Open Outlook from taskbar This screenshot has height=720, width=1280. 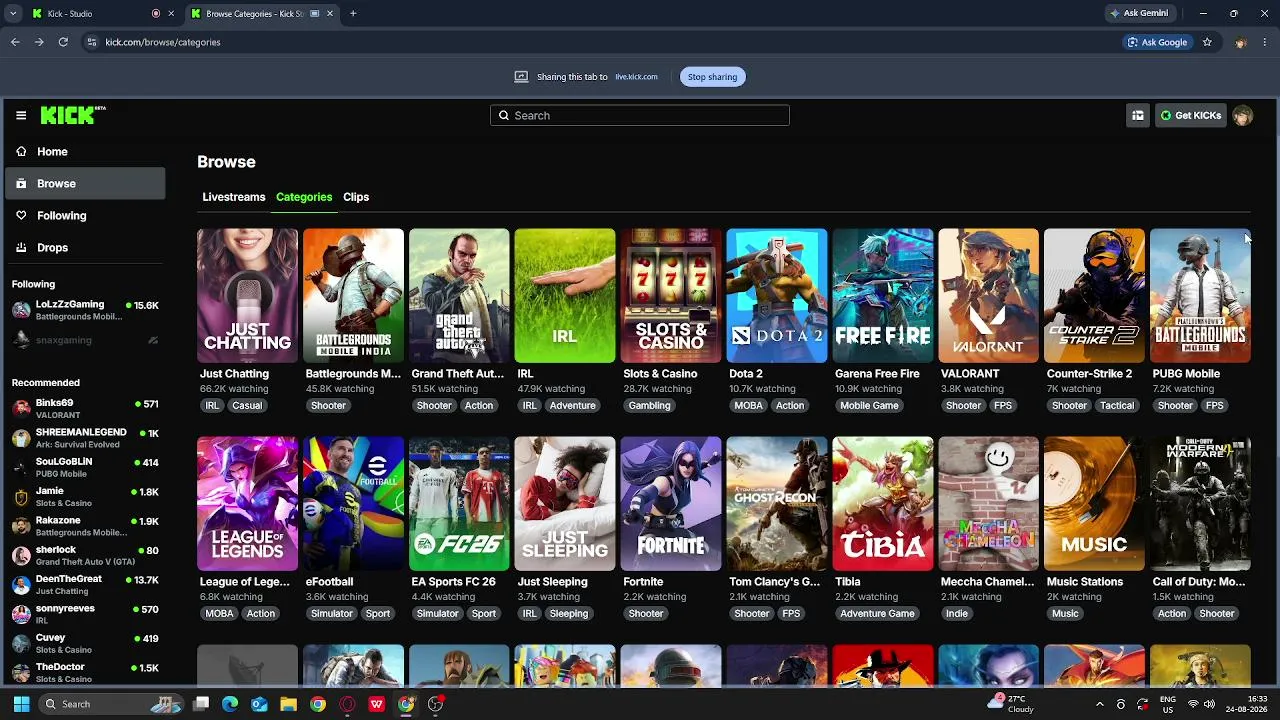pos(259,704)
